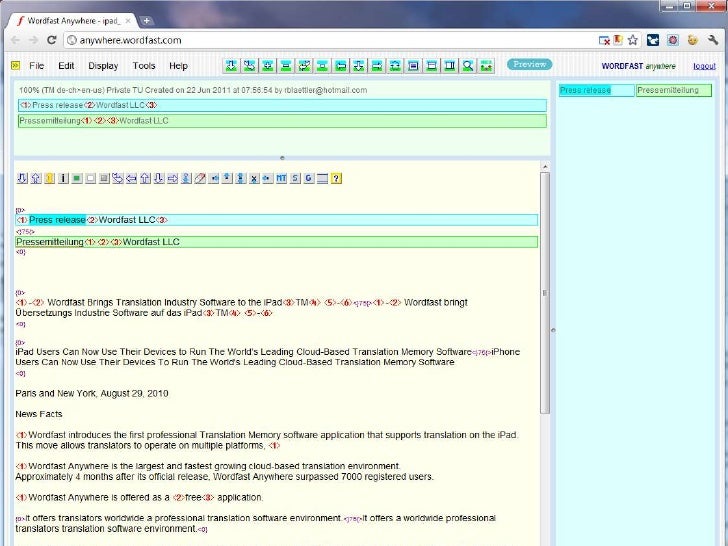
Task: Click the swap arrows icon in the green toolbar
Action: [x=304, y=66]
